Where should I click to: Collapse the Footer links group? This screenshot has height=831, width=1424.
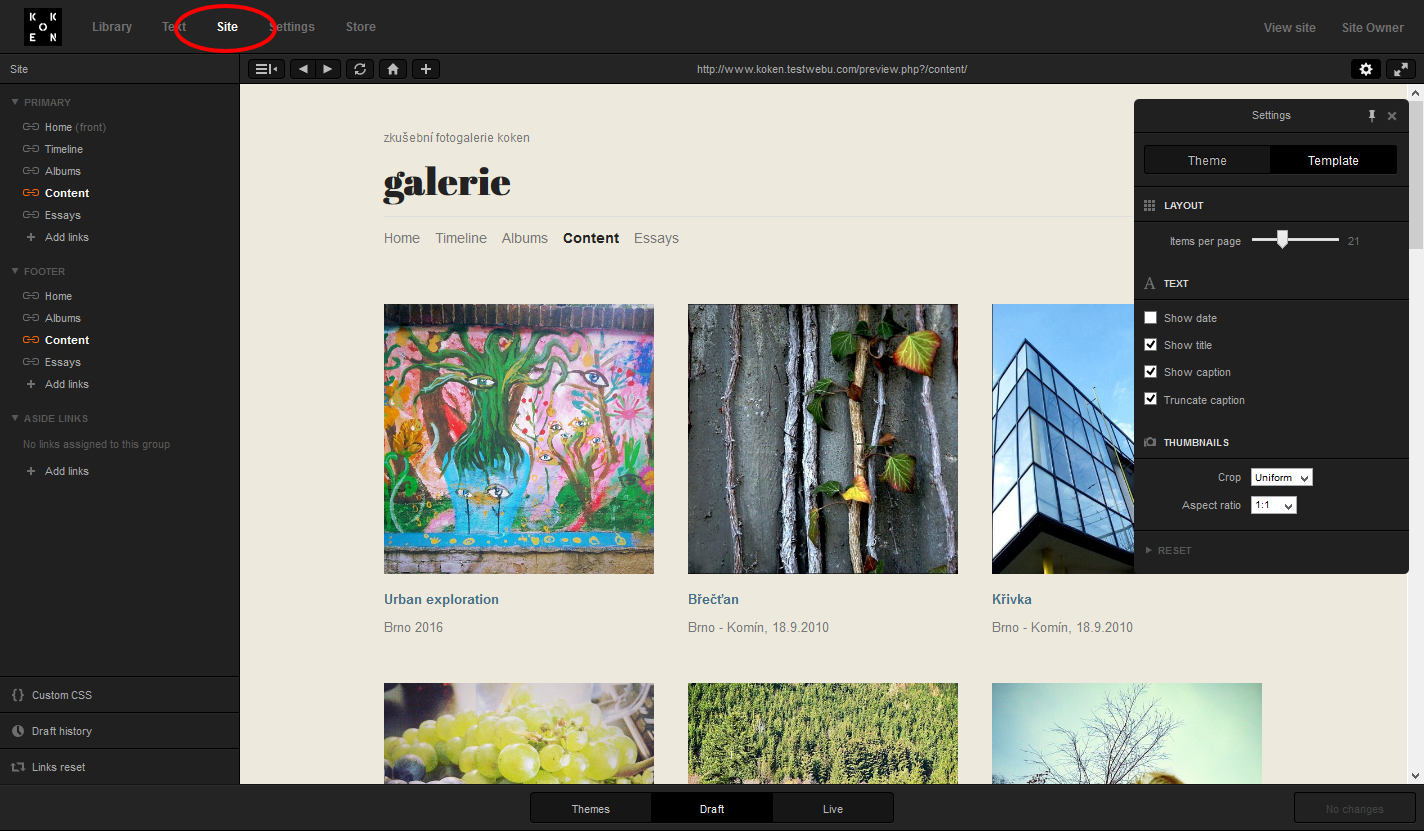[x=15, y=271]
